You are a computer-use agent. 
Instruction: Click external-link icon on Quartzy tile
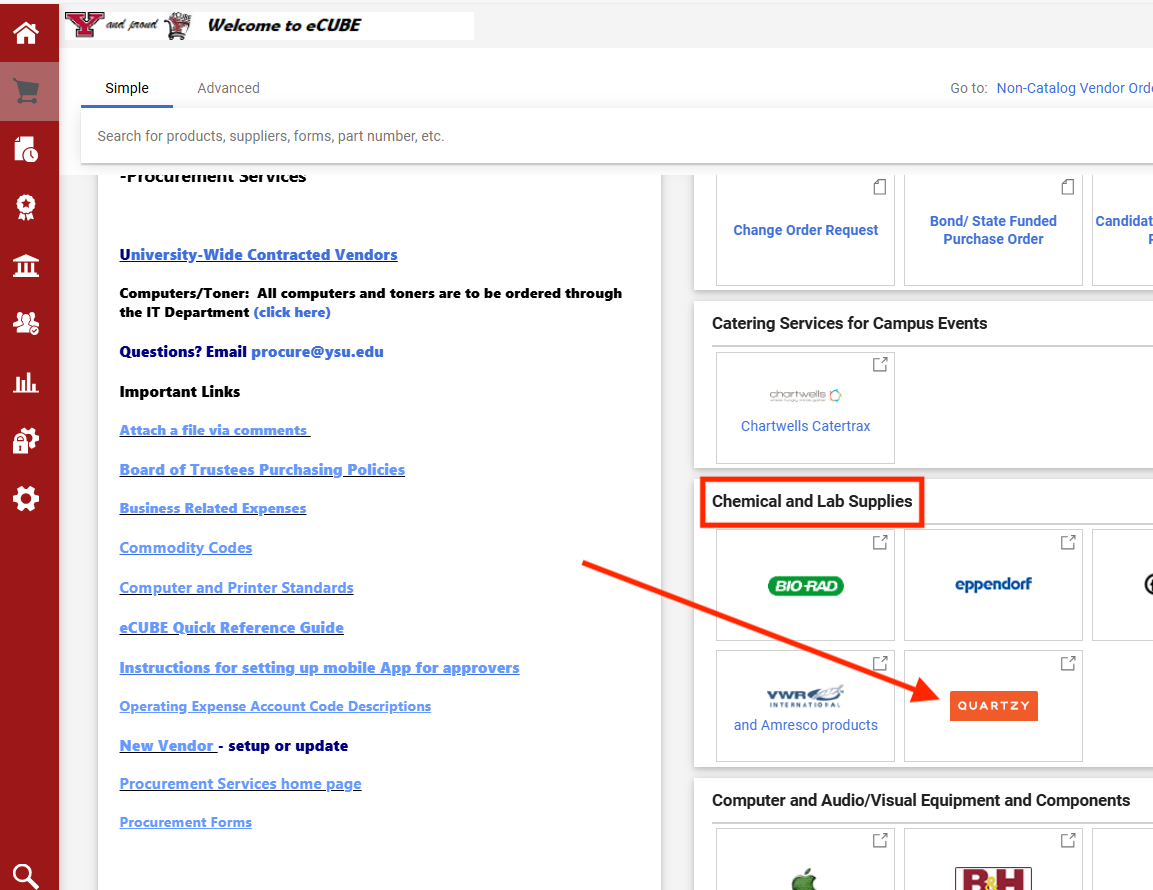[x=1068, y=663]
